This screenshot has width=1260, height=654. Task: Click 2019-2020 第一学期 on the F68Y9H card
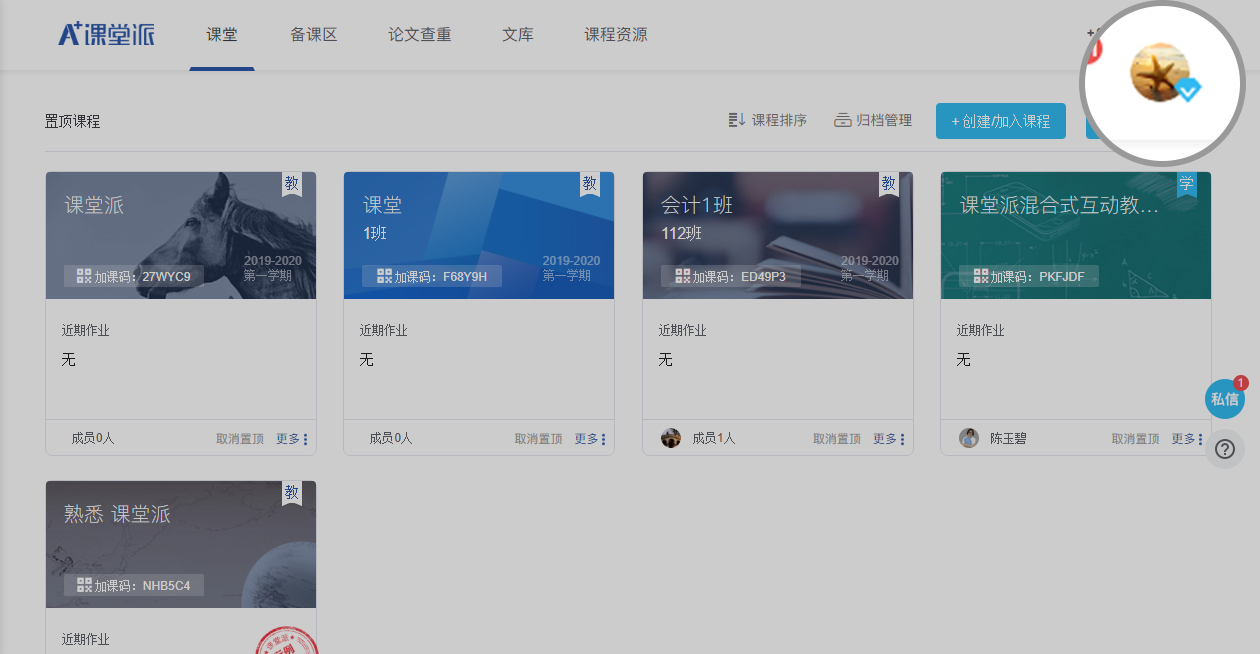pos(571,268)
